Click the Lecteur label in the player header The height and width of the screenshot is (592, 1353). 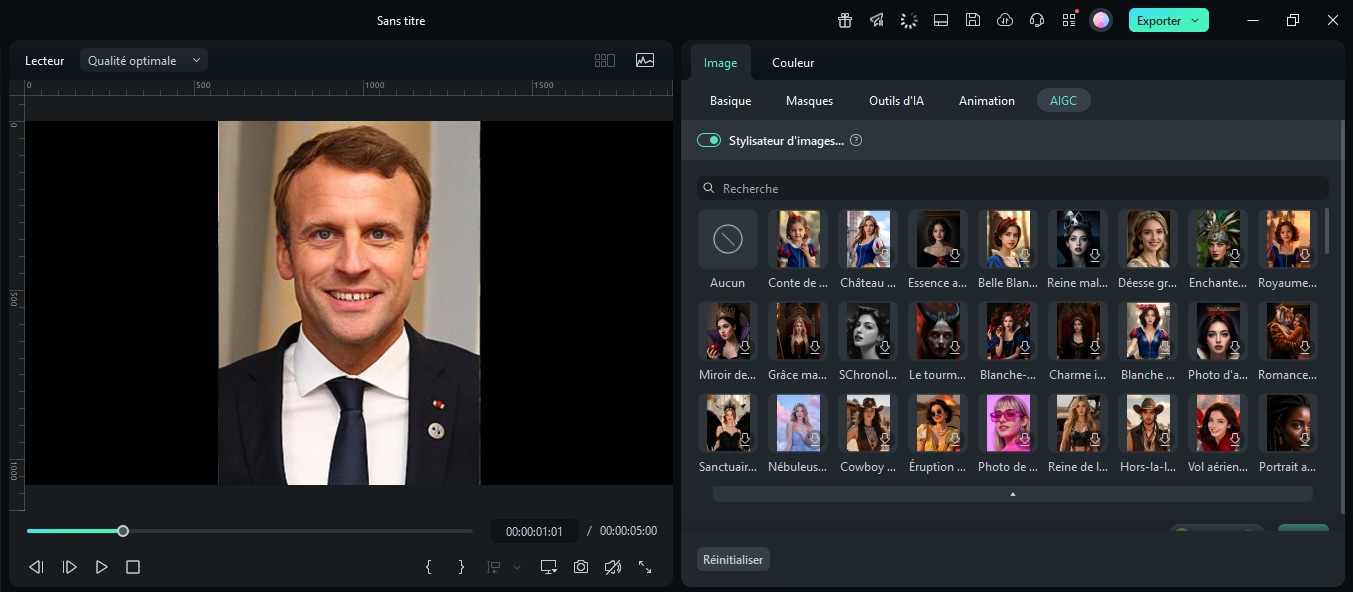tap(45, 61)
